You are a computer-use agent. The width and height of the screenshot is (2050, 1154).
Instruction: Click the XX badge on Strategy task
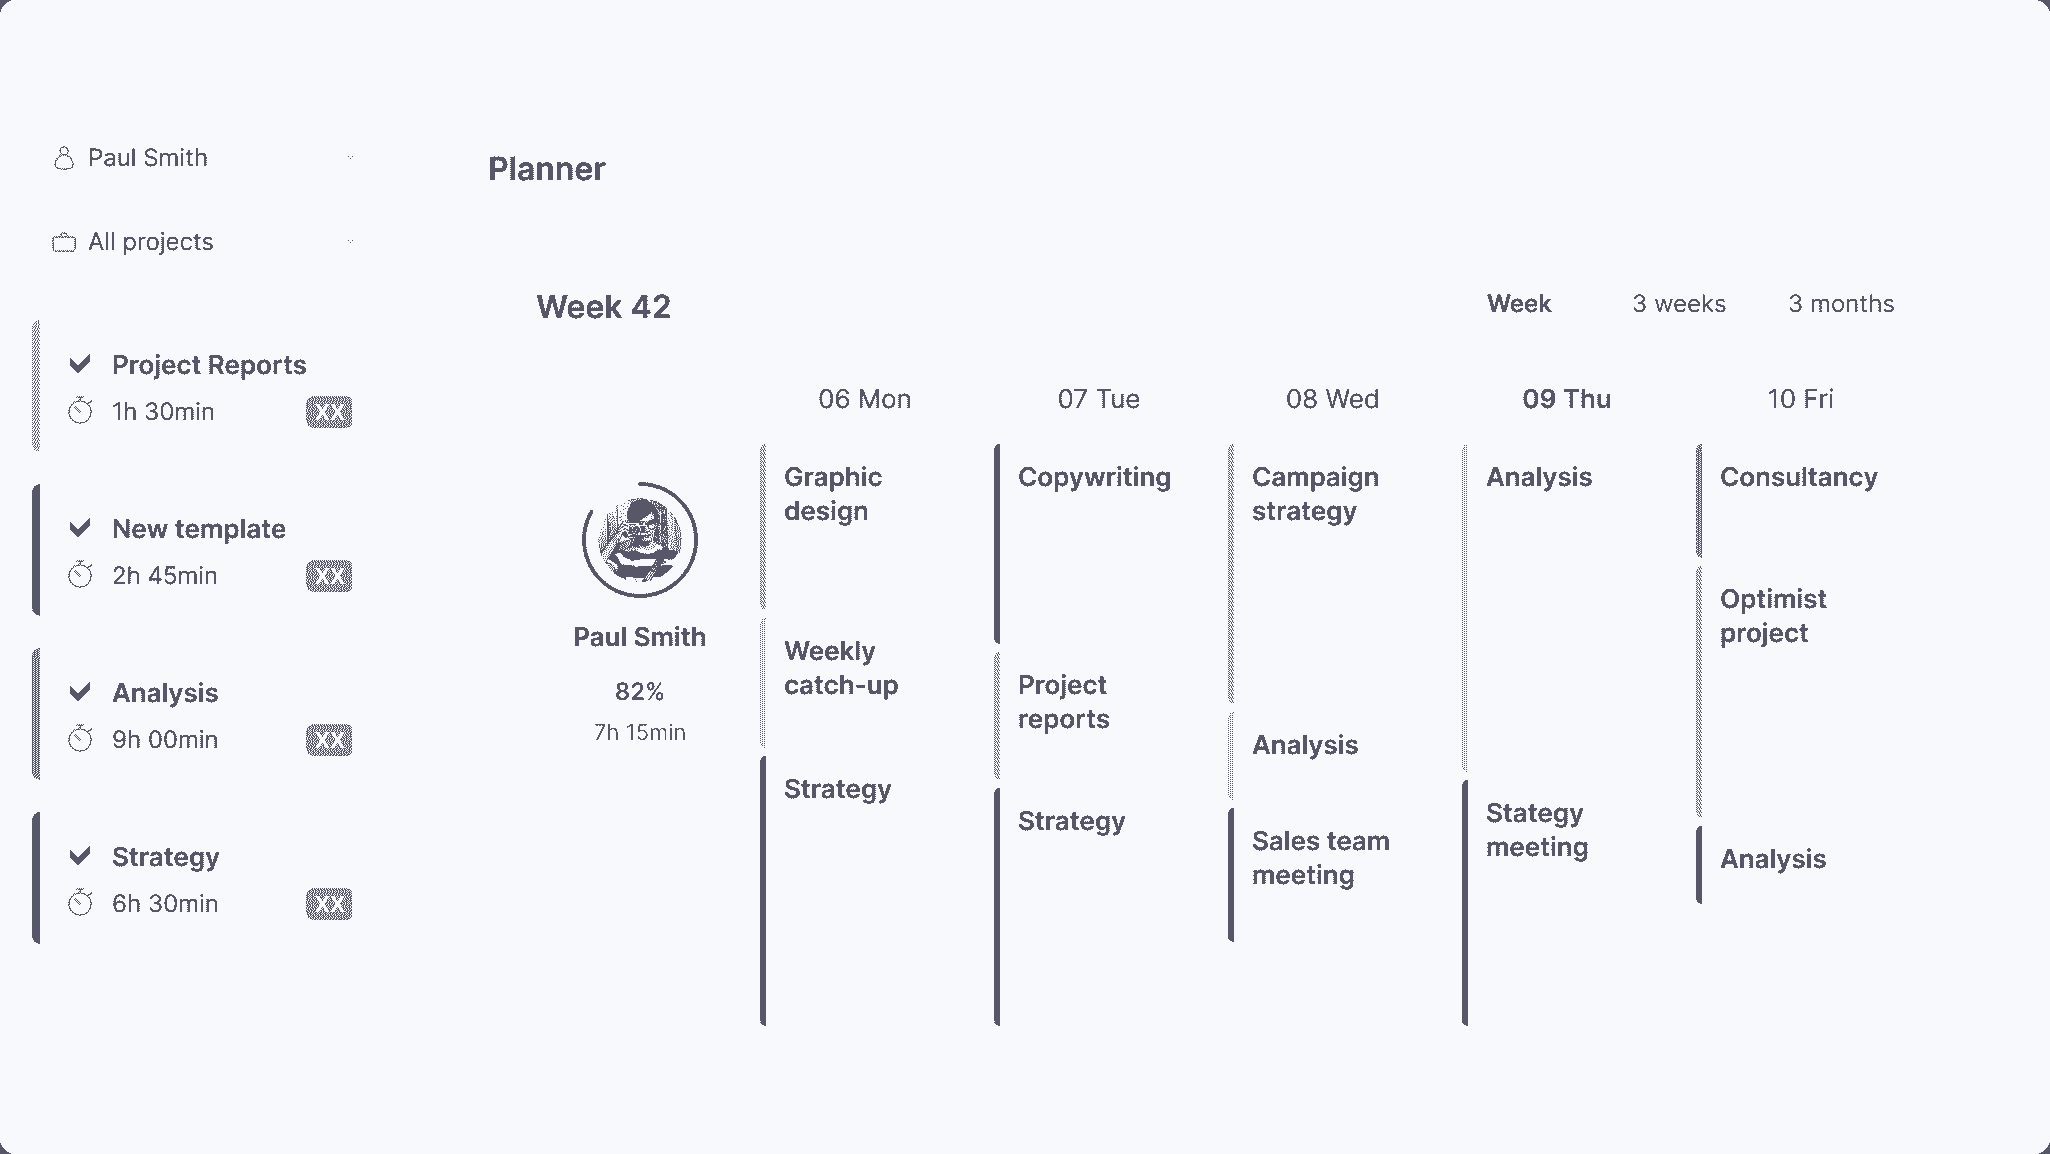tap(328, 903)
